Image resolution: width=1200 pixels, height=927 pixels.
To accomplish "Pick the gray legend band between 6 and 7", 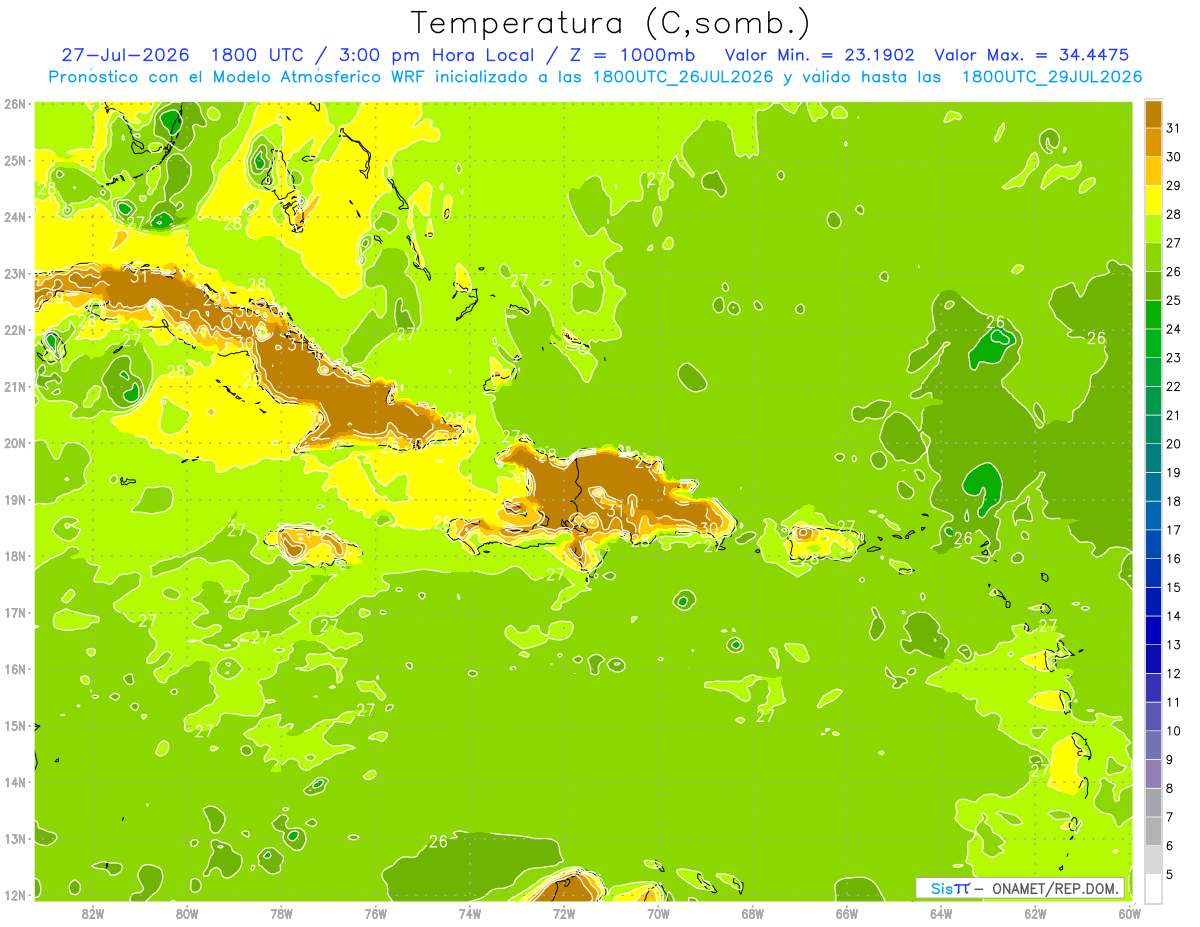I will point(1153,831).
